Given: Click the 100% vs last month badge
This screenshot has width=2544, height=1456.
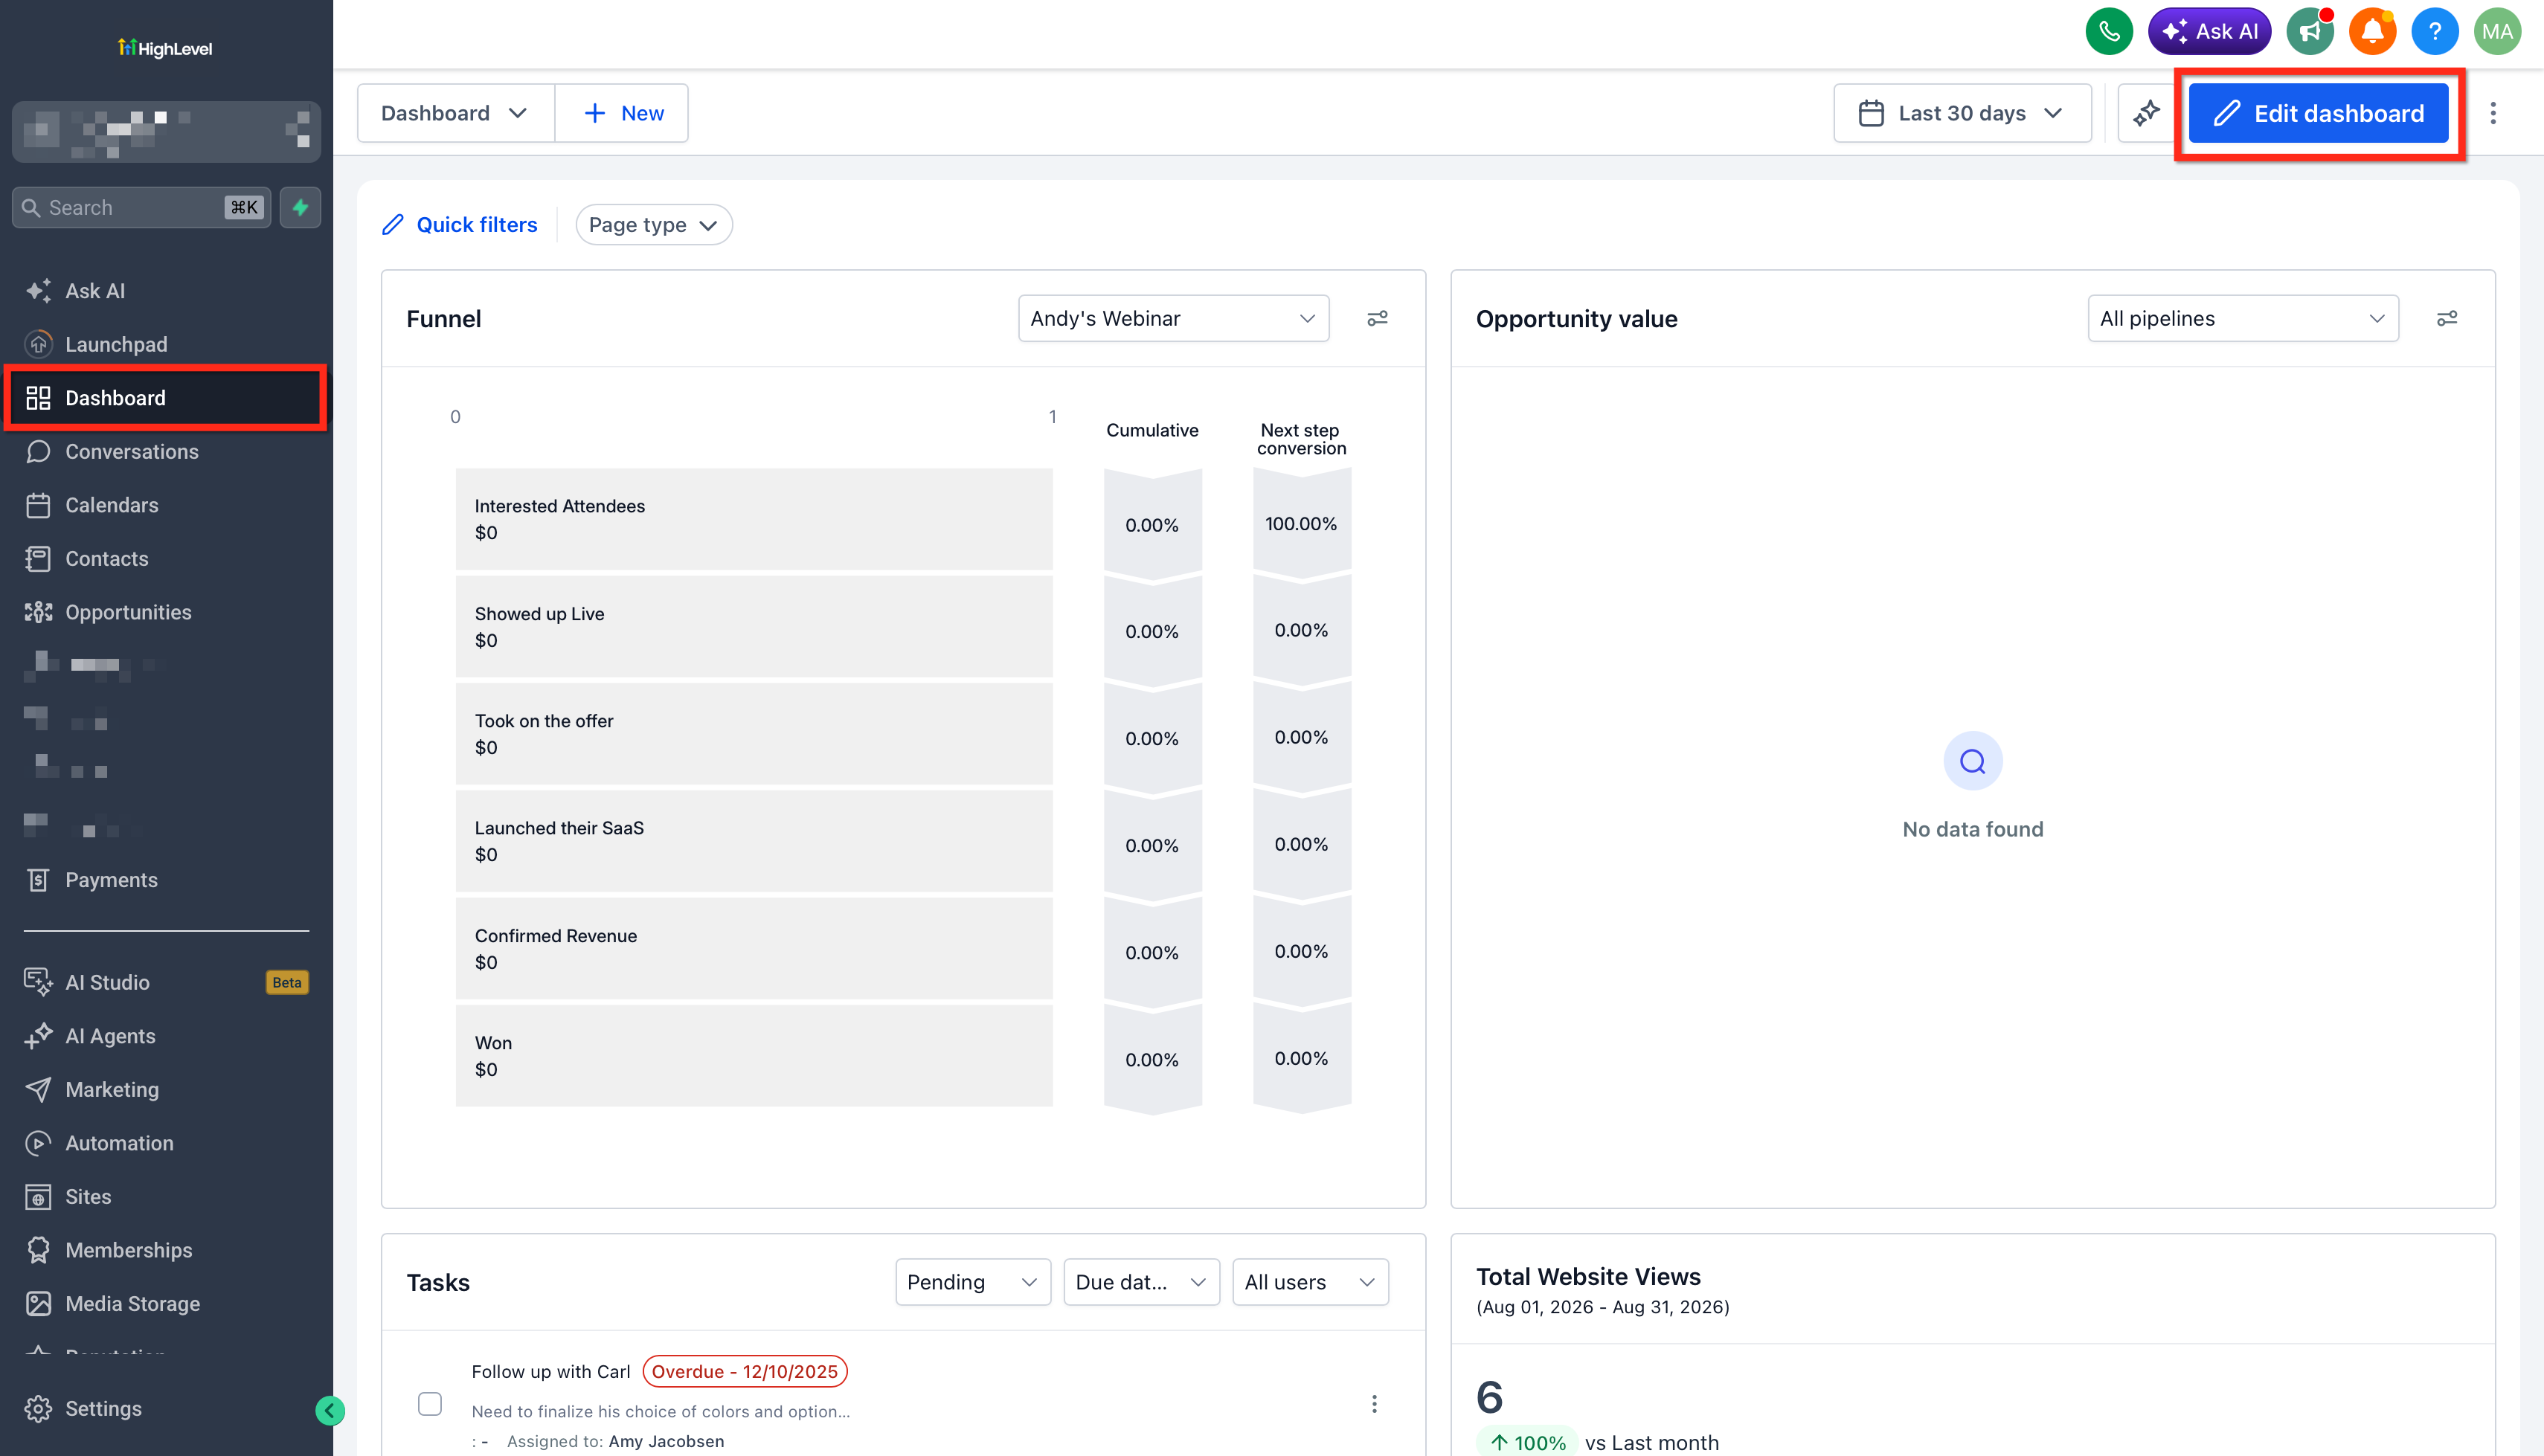Looking at the screenshot, I should (x=1527, y=1442).
